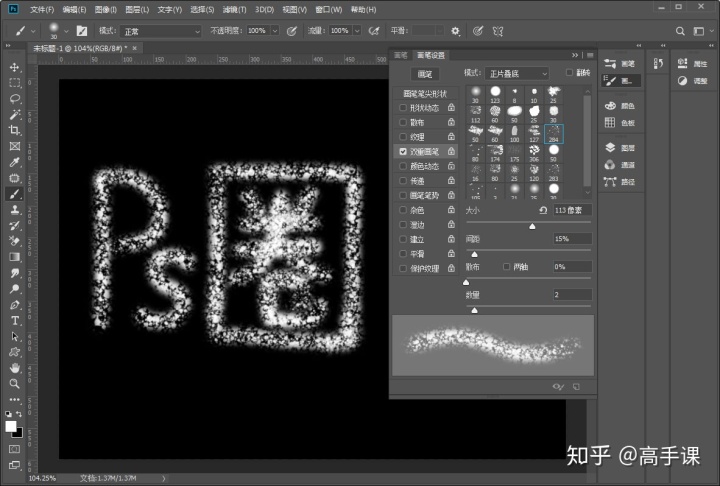
Task: Toggle brush settings panel icon in options bar
Action: tap(82, 31)
